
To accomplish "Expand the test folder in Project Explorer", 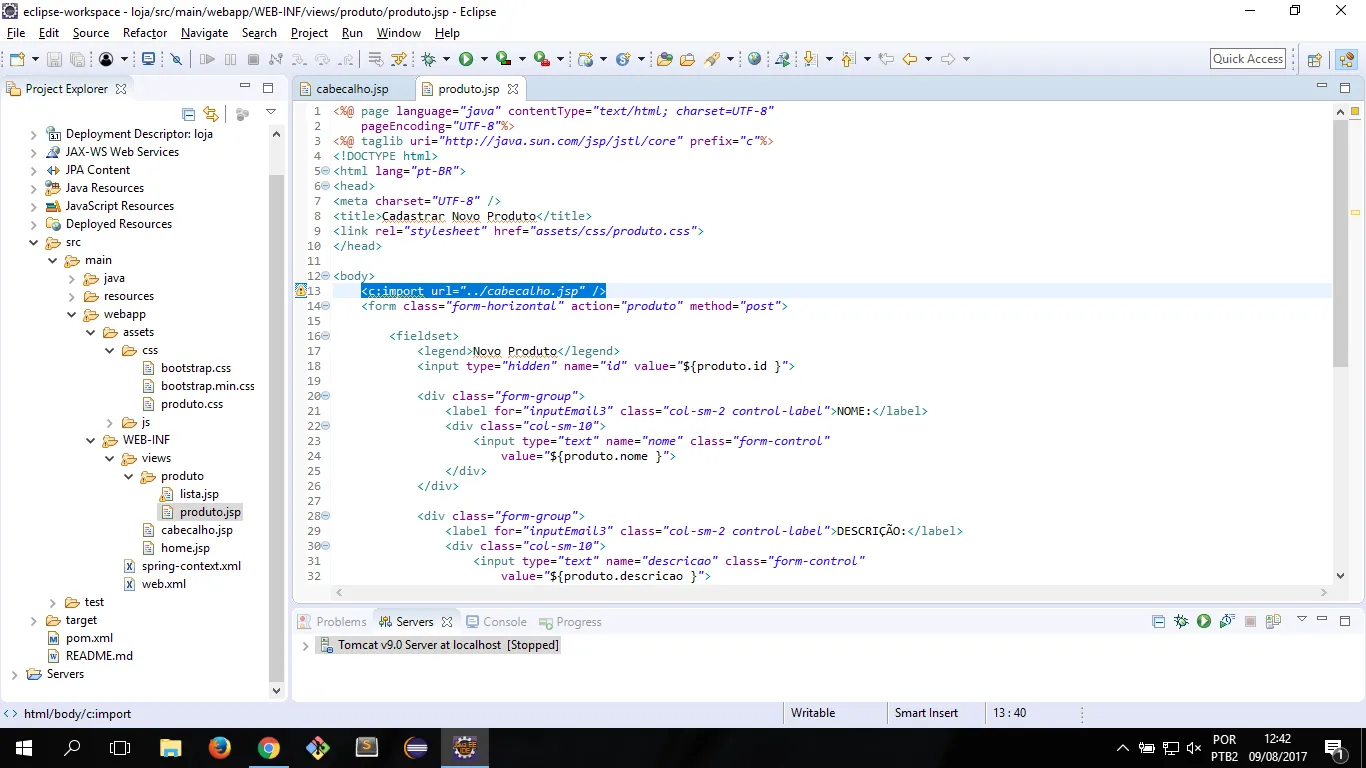I will (x=53, y=602).
